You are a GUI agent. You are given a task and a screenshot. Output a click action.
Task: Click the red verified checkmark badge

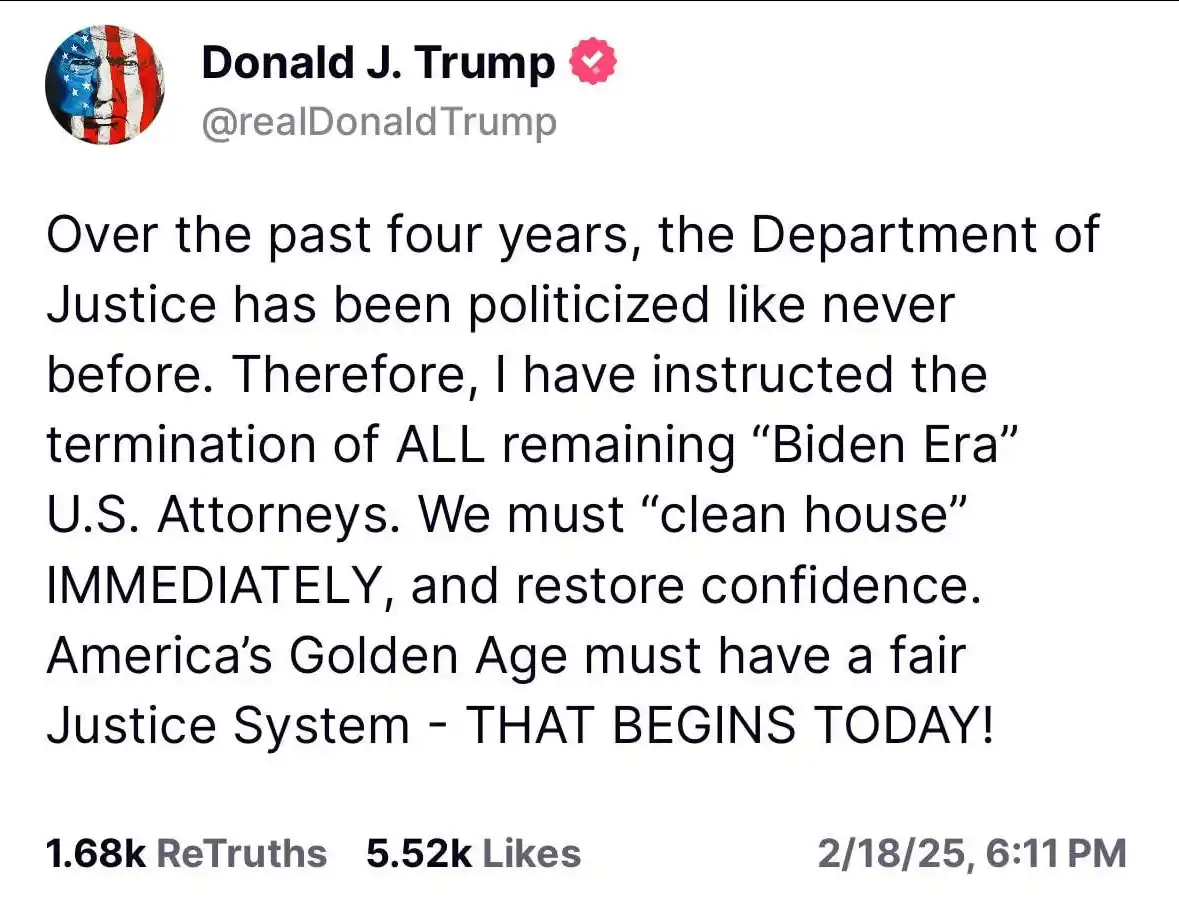coord(593,61)
